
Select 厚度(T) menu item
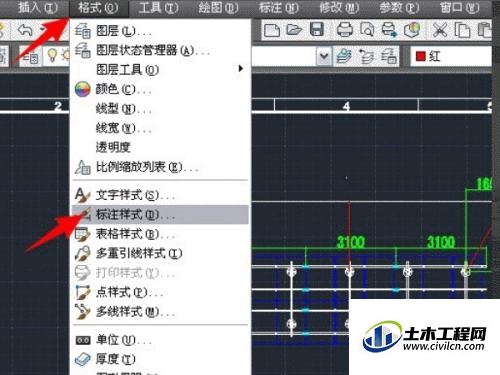pyautogui.click(x=160, y=359)
